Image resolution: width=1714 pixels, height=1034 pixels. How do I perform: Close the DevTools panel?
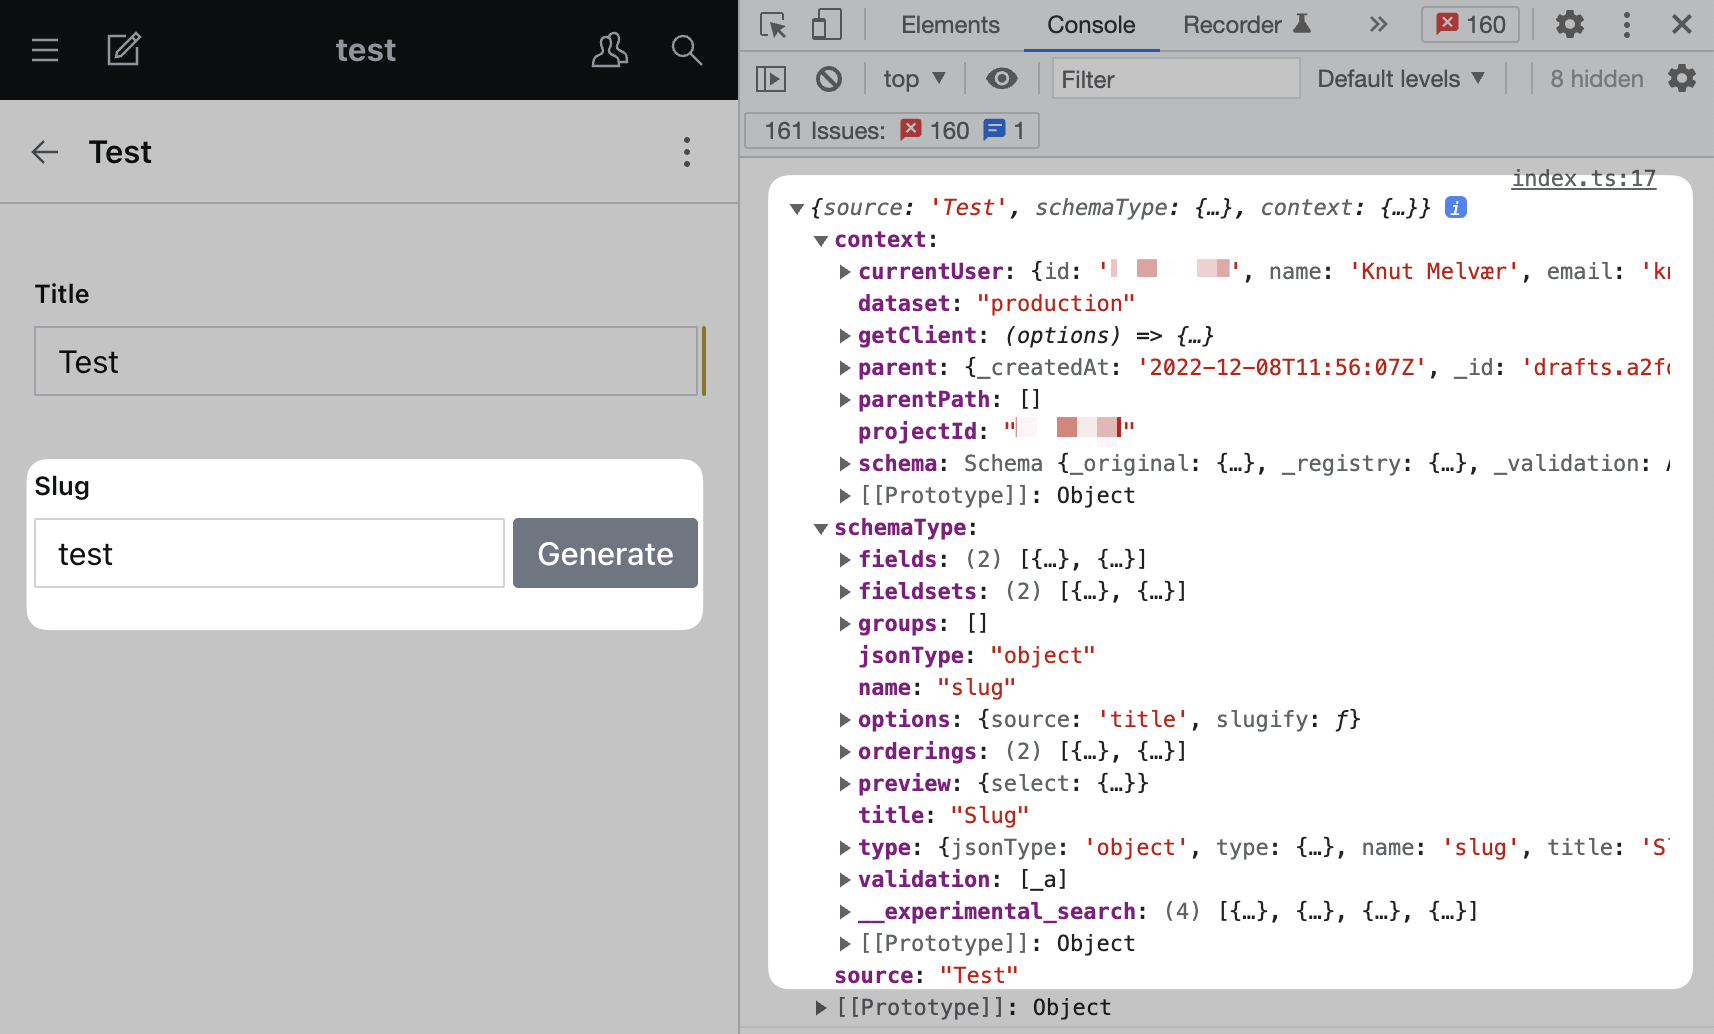[x=1682, y=24]
